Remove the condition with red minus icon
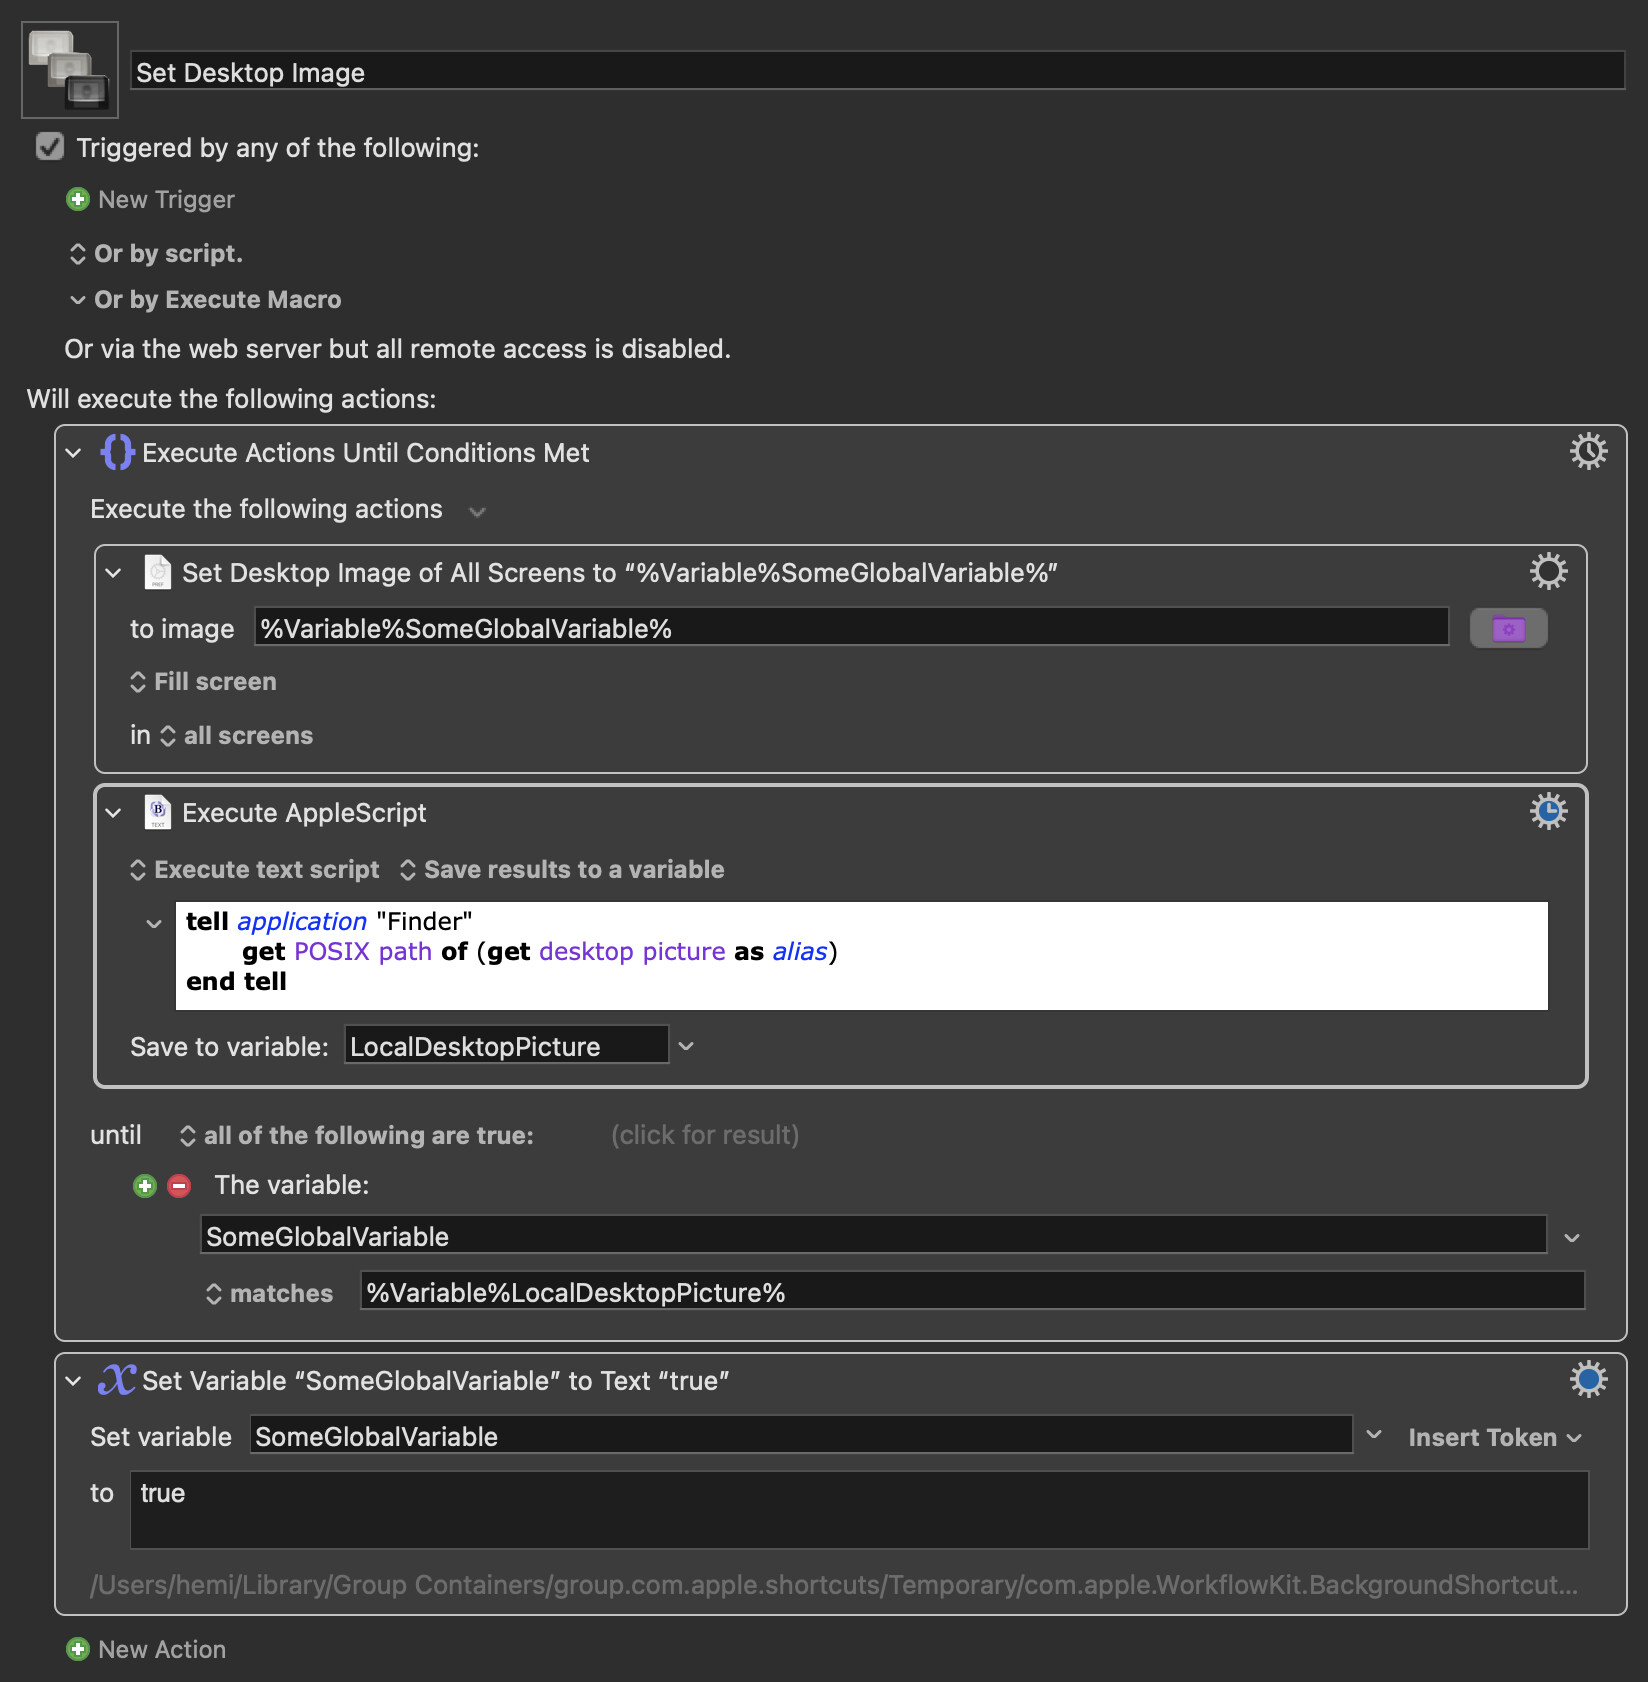The width and height of the screenshot is (1648, 1682). pos(179,1186)
